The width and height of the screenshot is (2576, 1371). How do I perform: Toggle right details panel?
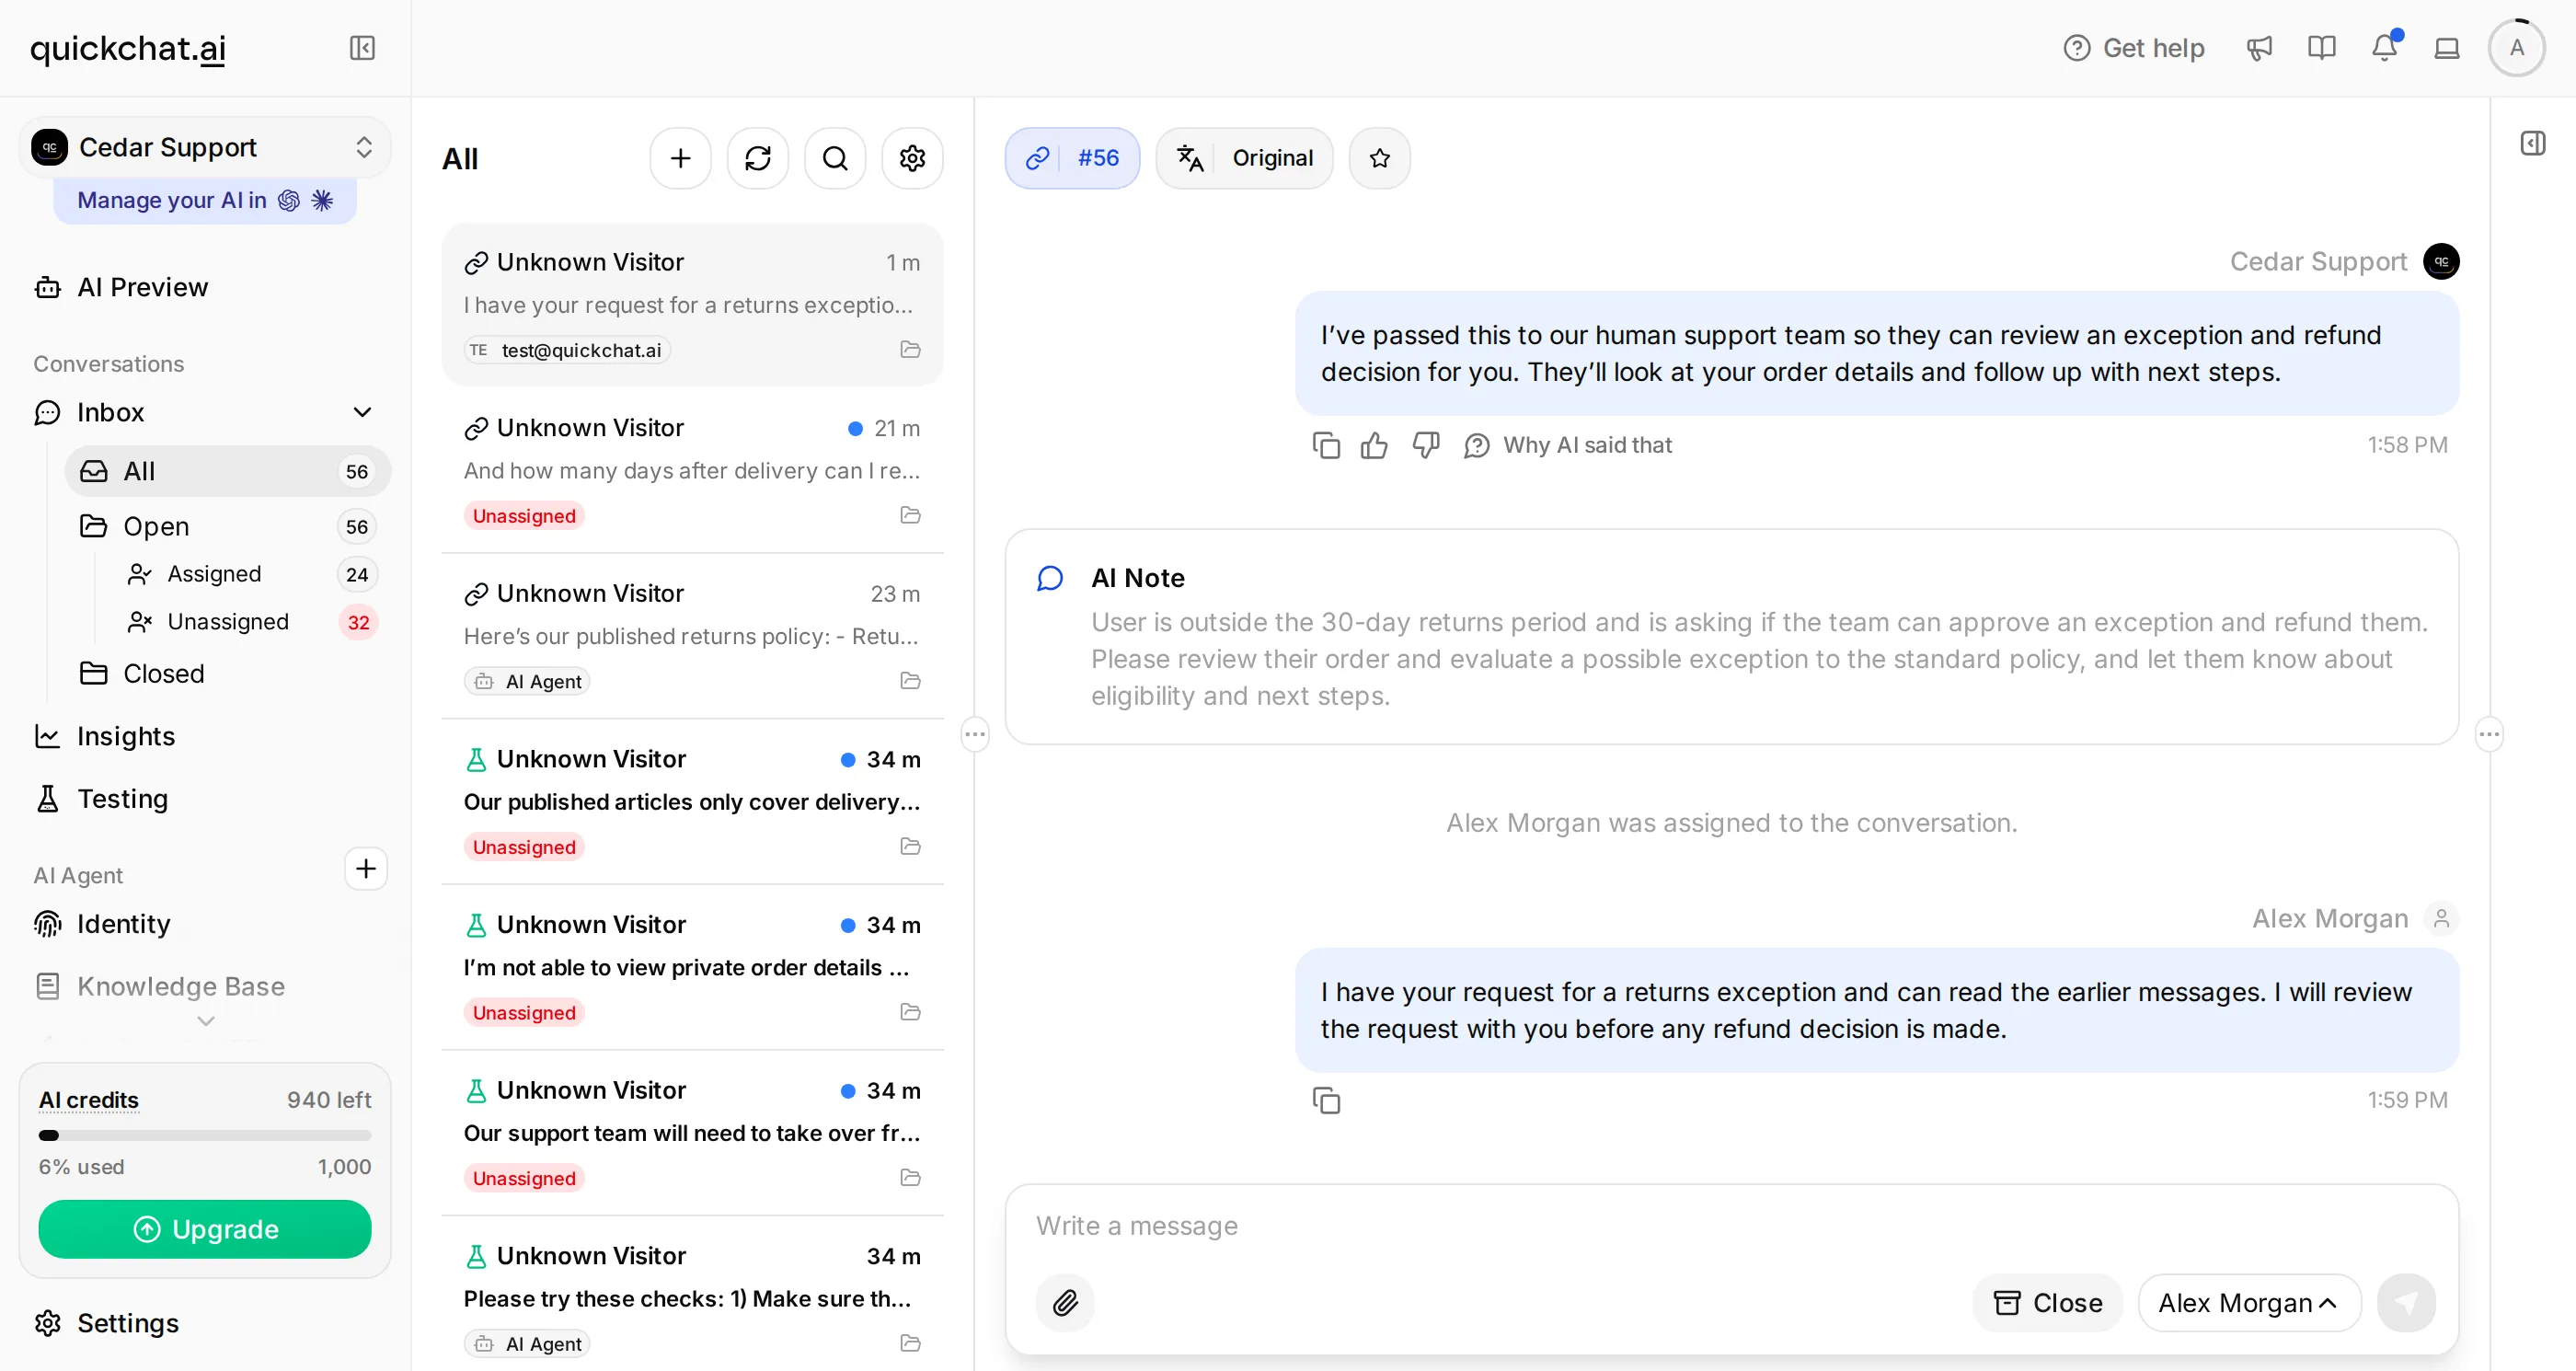click(2532, 143)
